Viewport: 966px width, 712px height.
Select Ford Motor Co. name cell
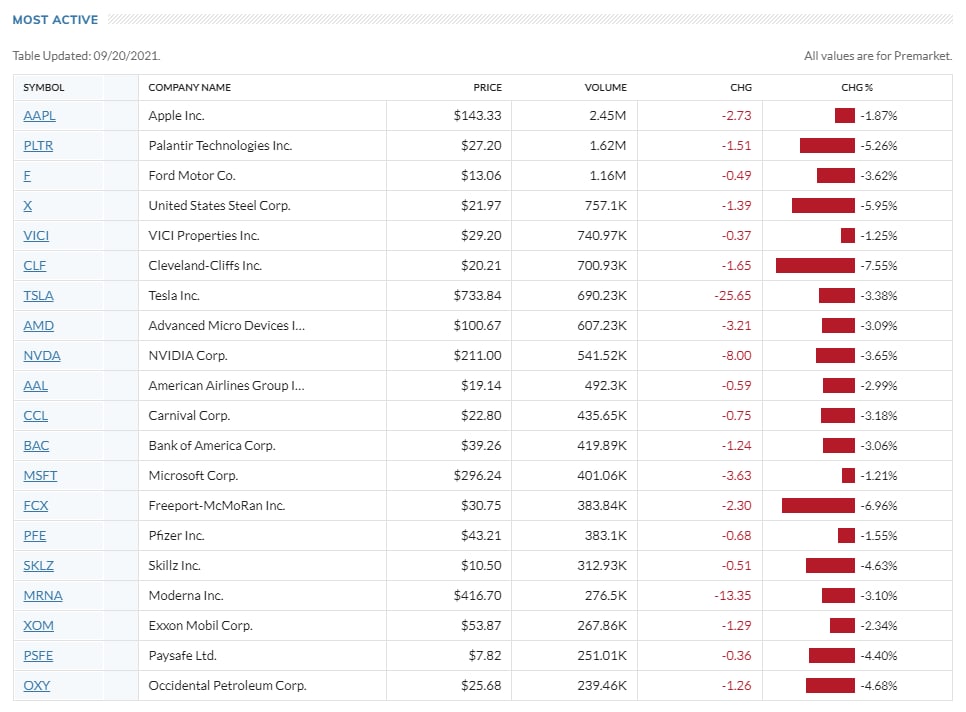coord(192,176)
